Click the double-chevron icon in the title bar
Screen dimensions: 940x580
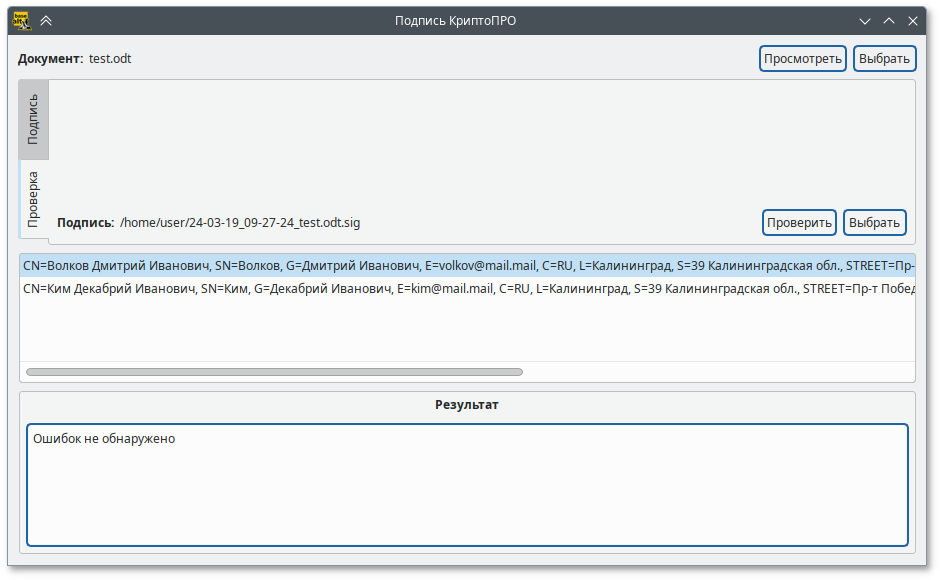46,20
